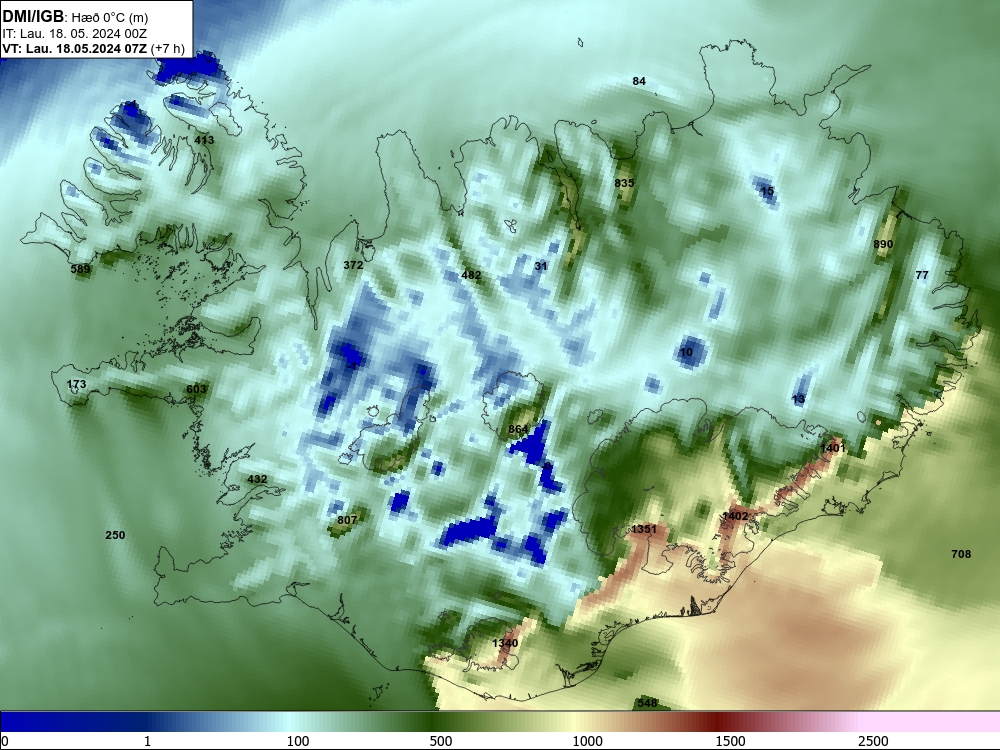Pick the 482 map label
Image resolution: width=1000 pixels, height=750 pixels.
471,276
